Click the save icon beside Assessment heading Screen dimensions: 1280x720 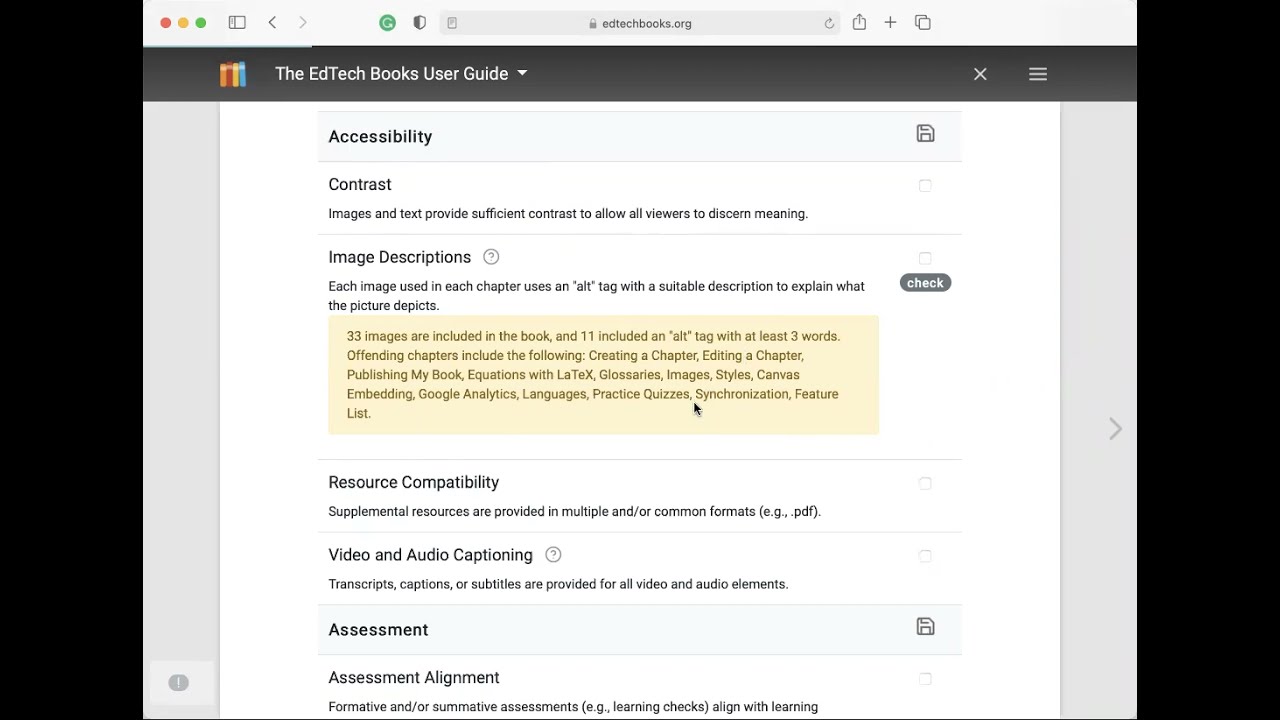click(x=925, y=627)
